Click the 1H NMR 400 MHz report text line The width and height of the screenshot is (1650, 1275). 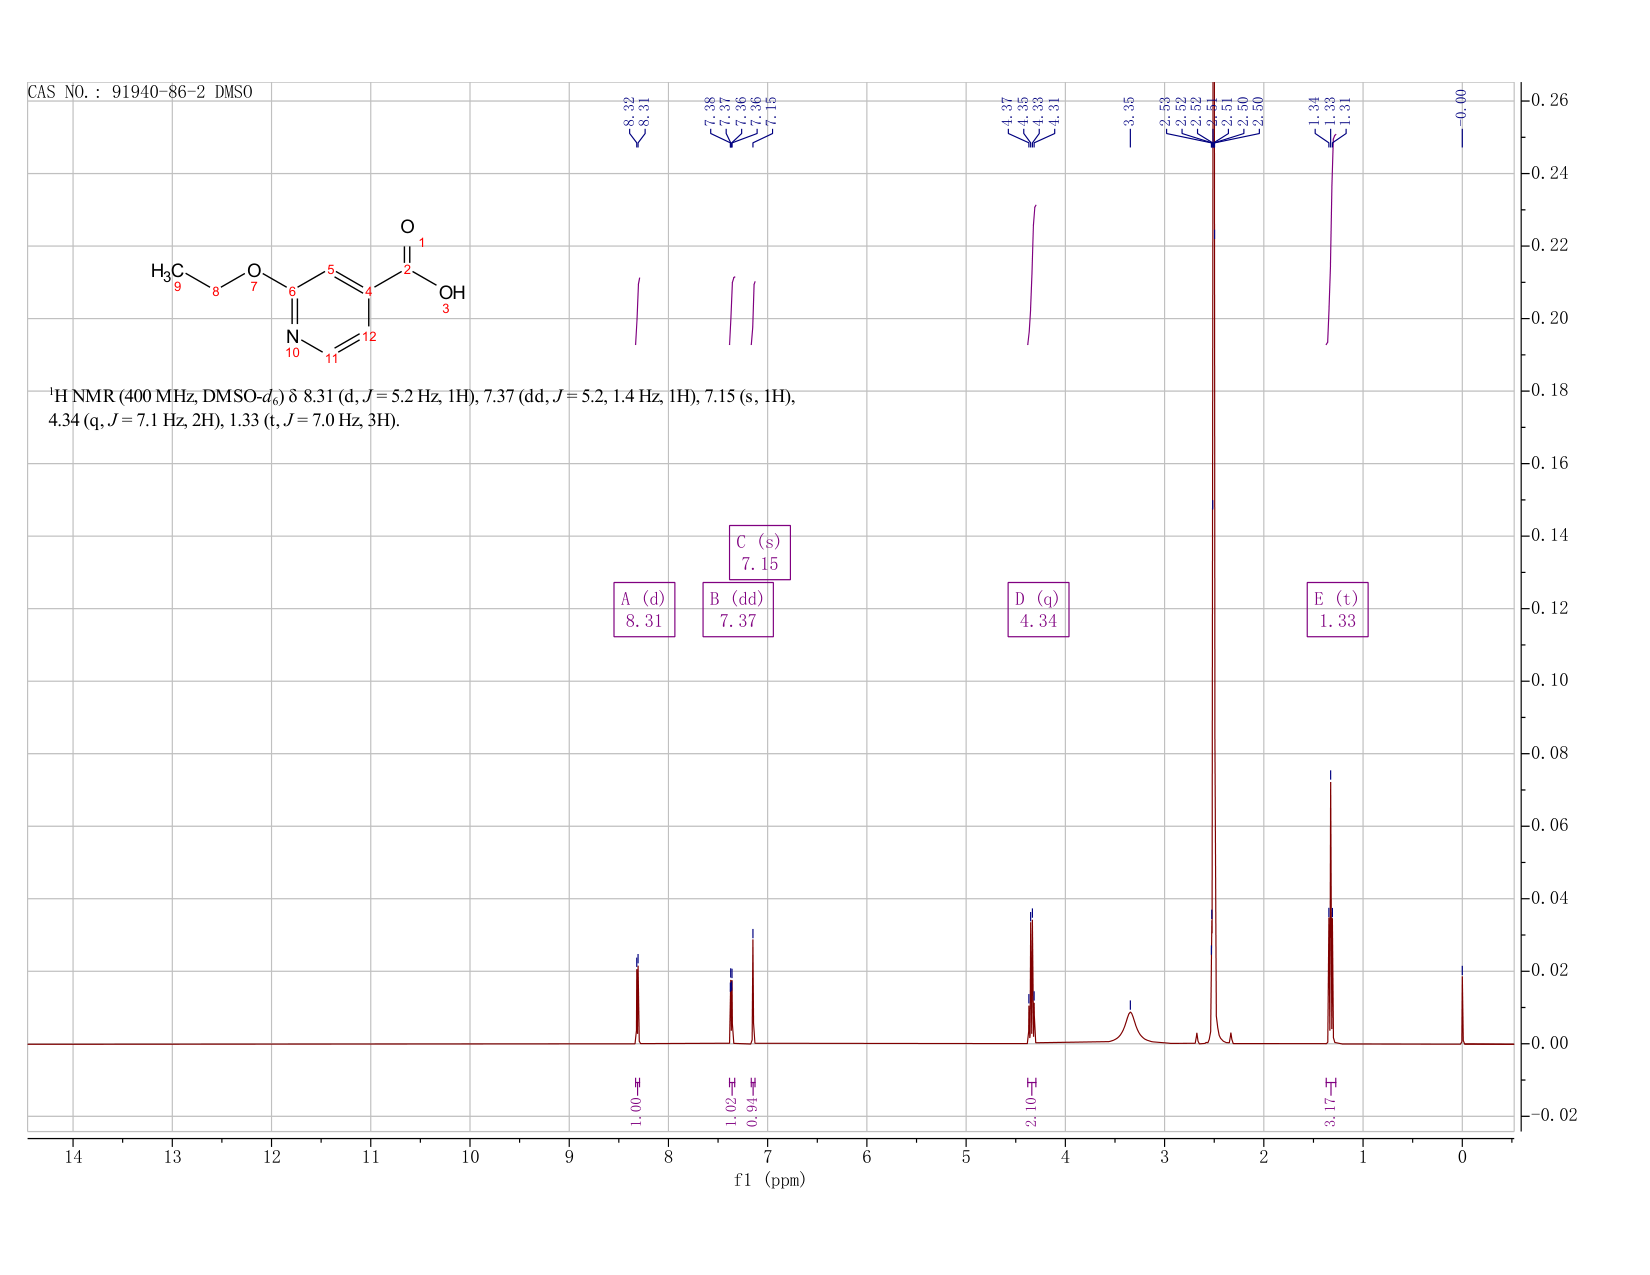click(x=422, y=397)
